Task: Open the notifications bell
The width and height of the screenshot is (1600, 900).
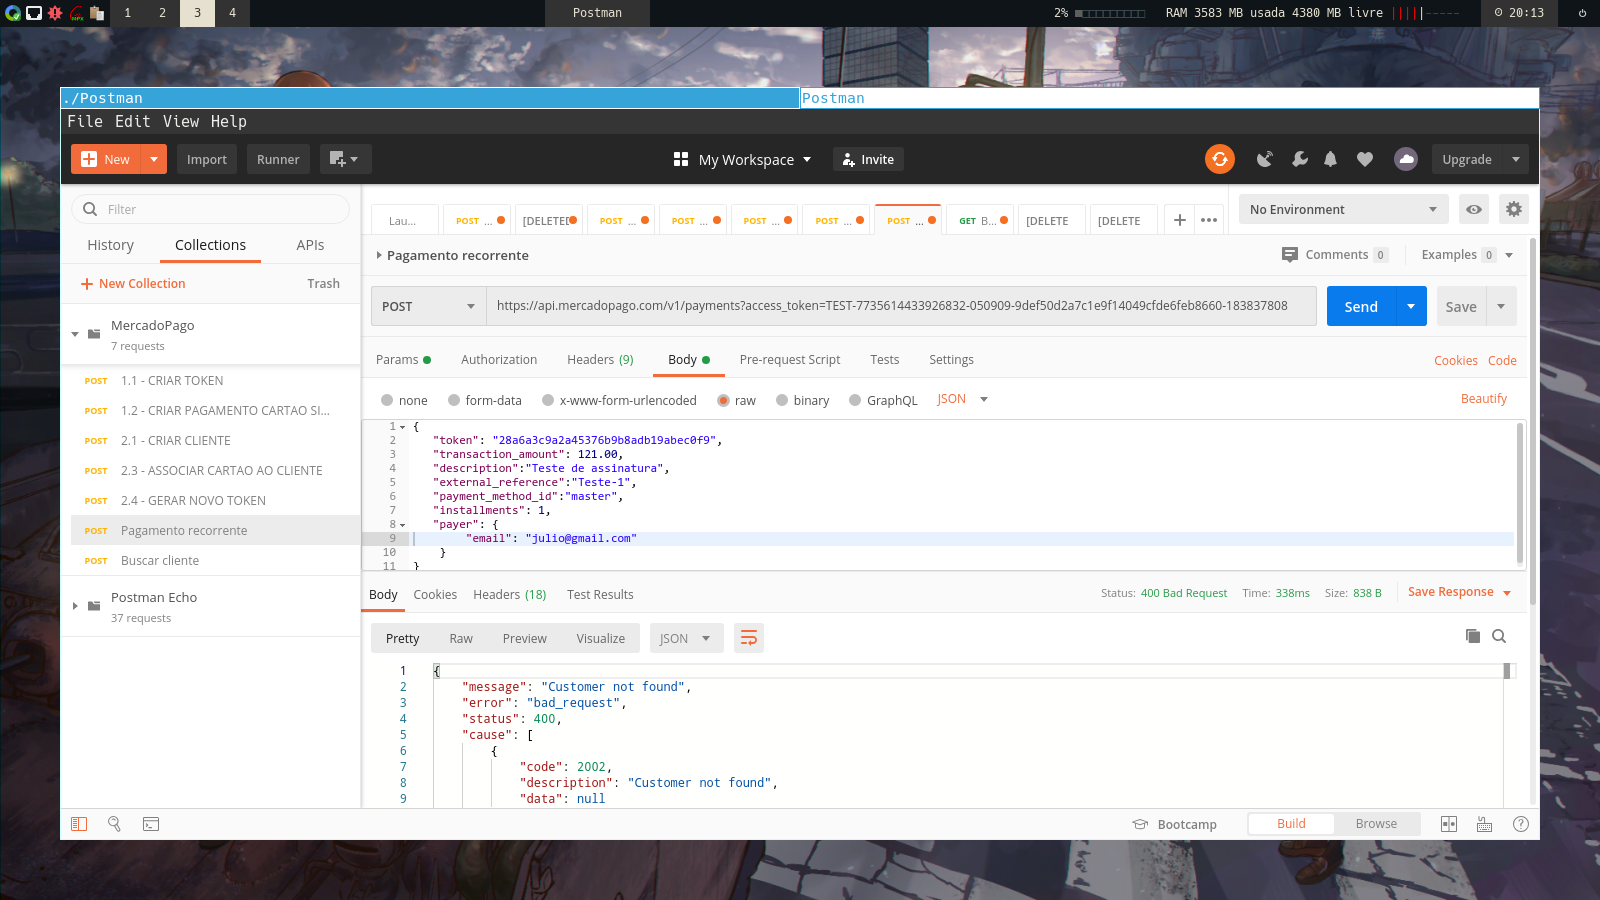Action: [1330, 159]
